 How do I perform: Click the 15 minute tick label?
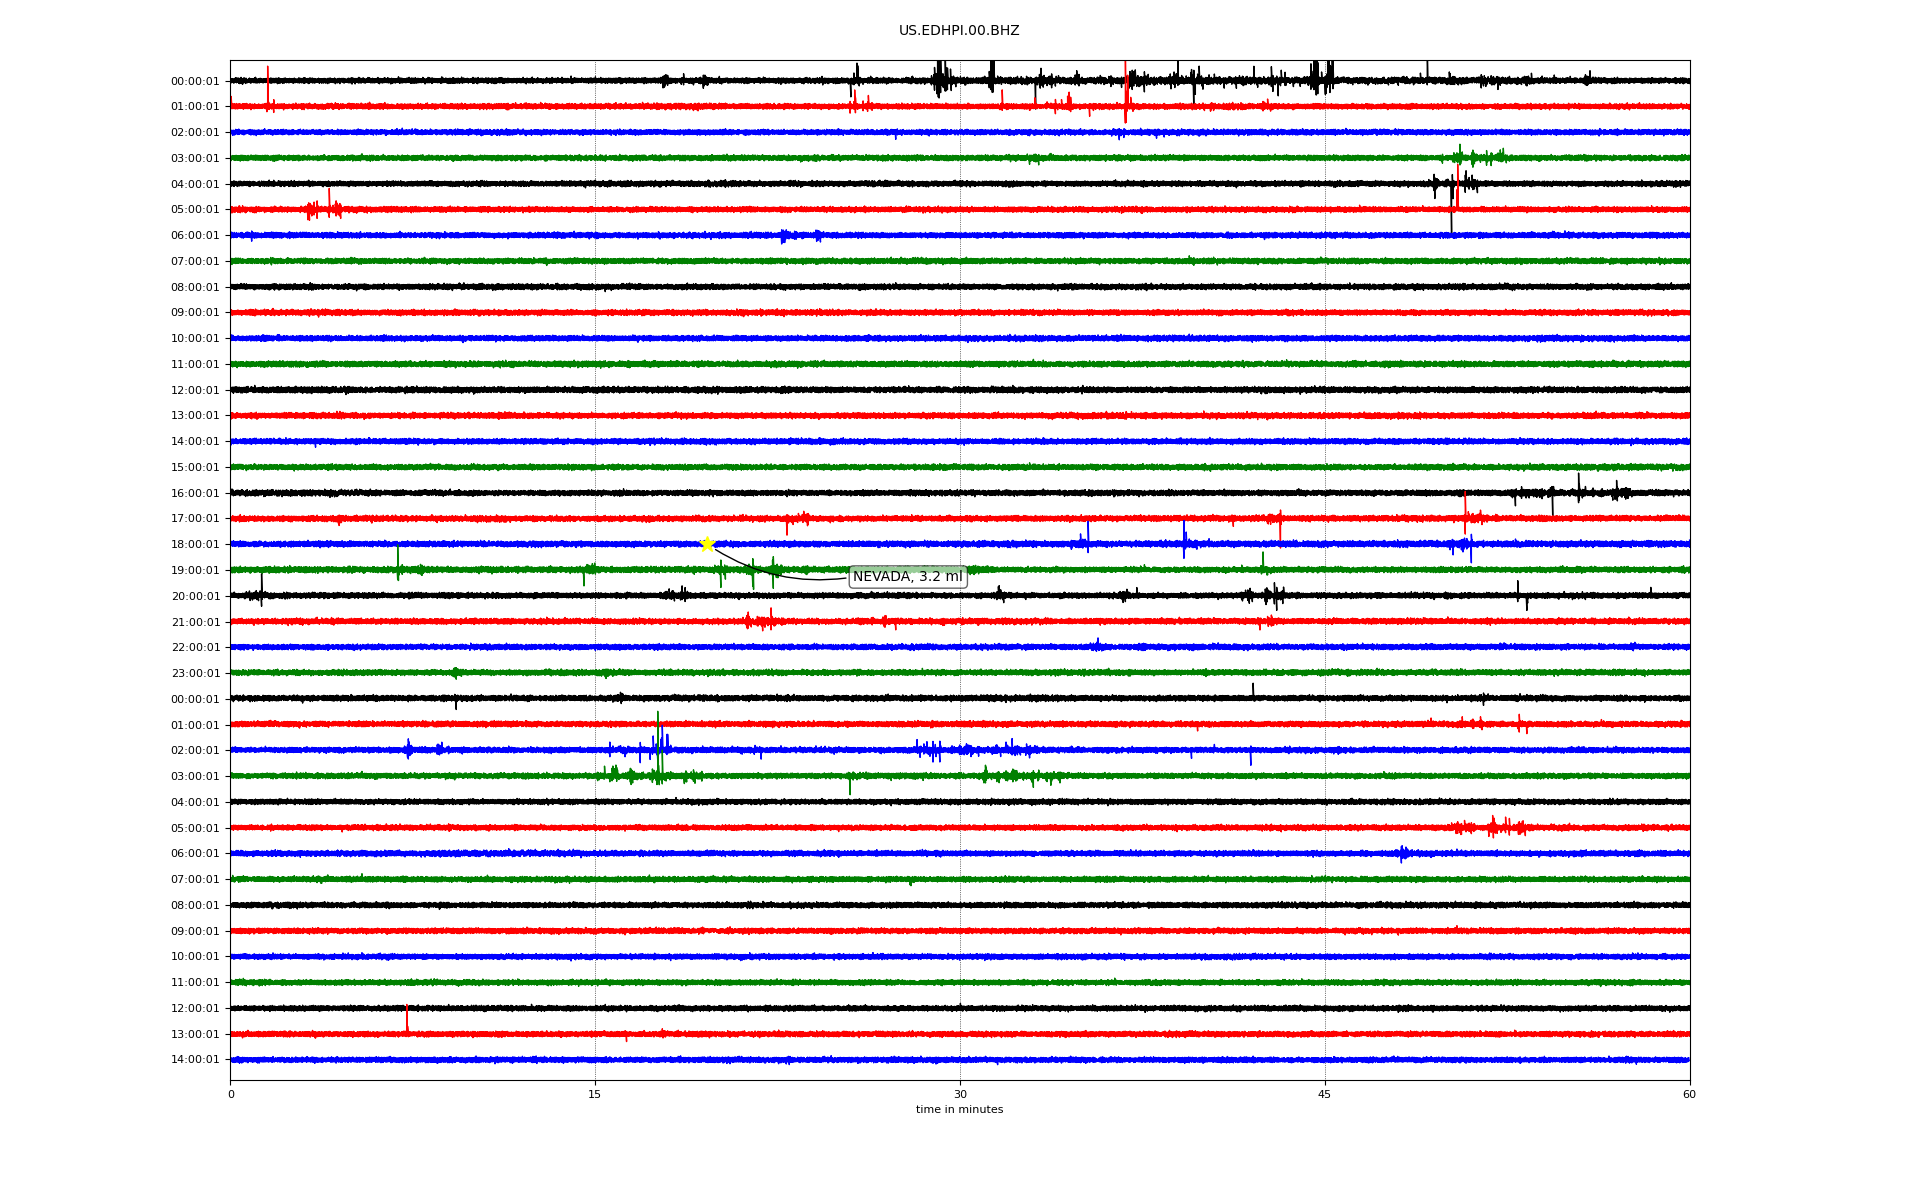(x=595, y=1094)
